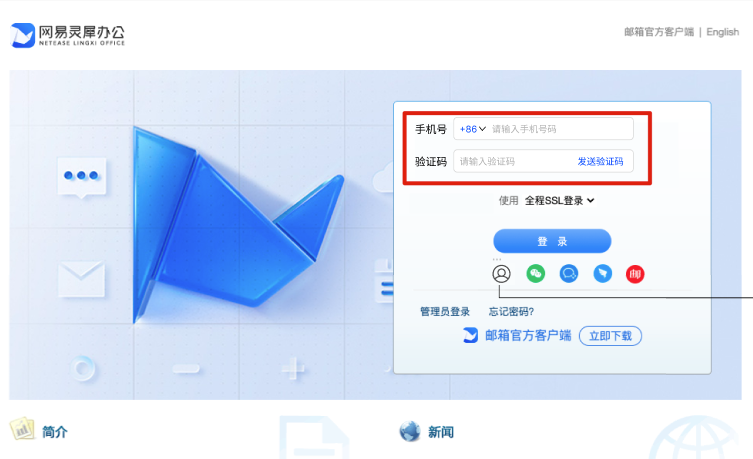Expand the 全程SSL登录 dropdown
The image size is (753, 459).
coord(559,201)
